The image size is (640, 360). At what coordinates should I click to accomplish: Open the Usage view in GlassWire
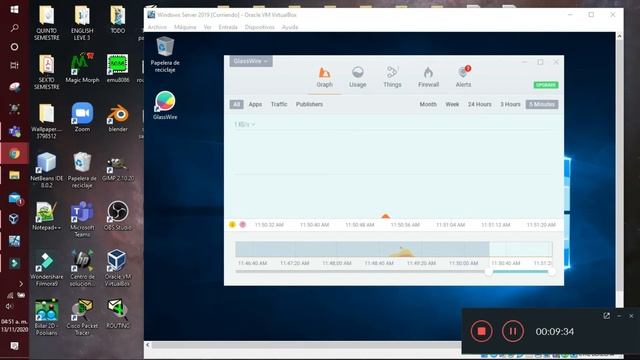pos(358,77)
